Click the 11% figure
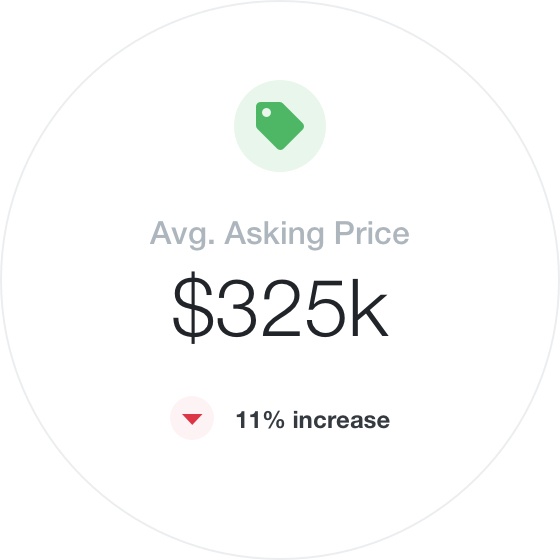The height and width of the screenshot is (560, 560). [x=260, y=420]
